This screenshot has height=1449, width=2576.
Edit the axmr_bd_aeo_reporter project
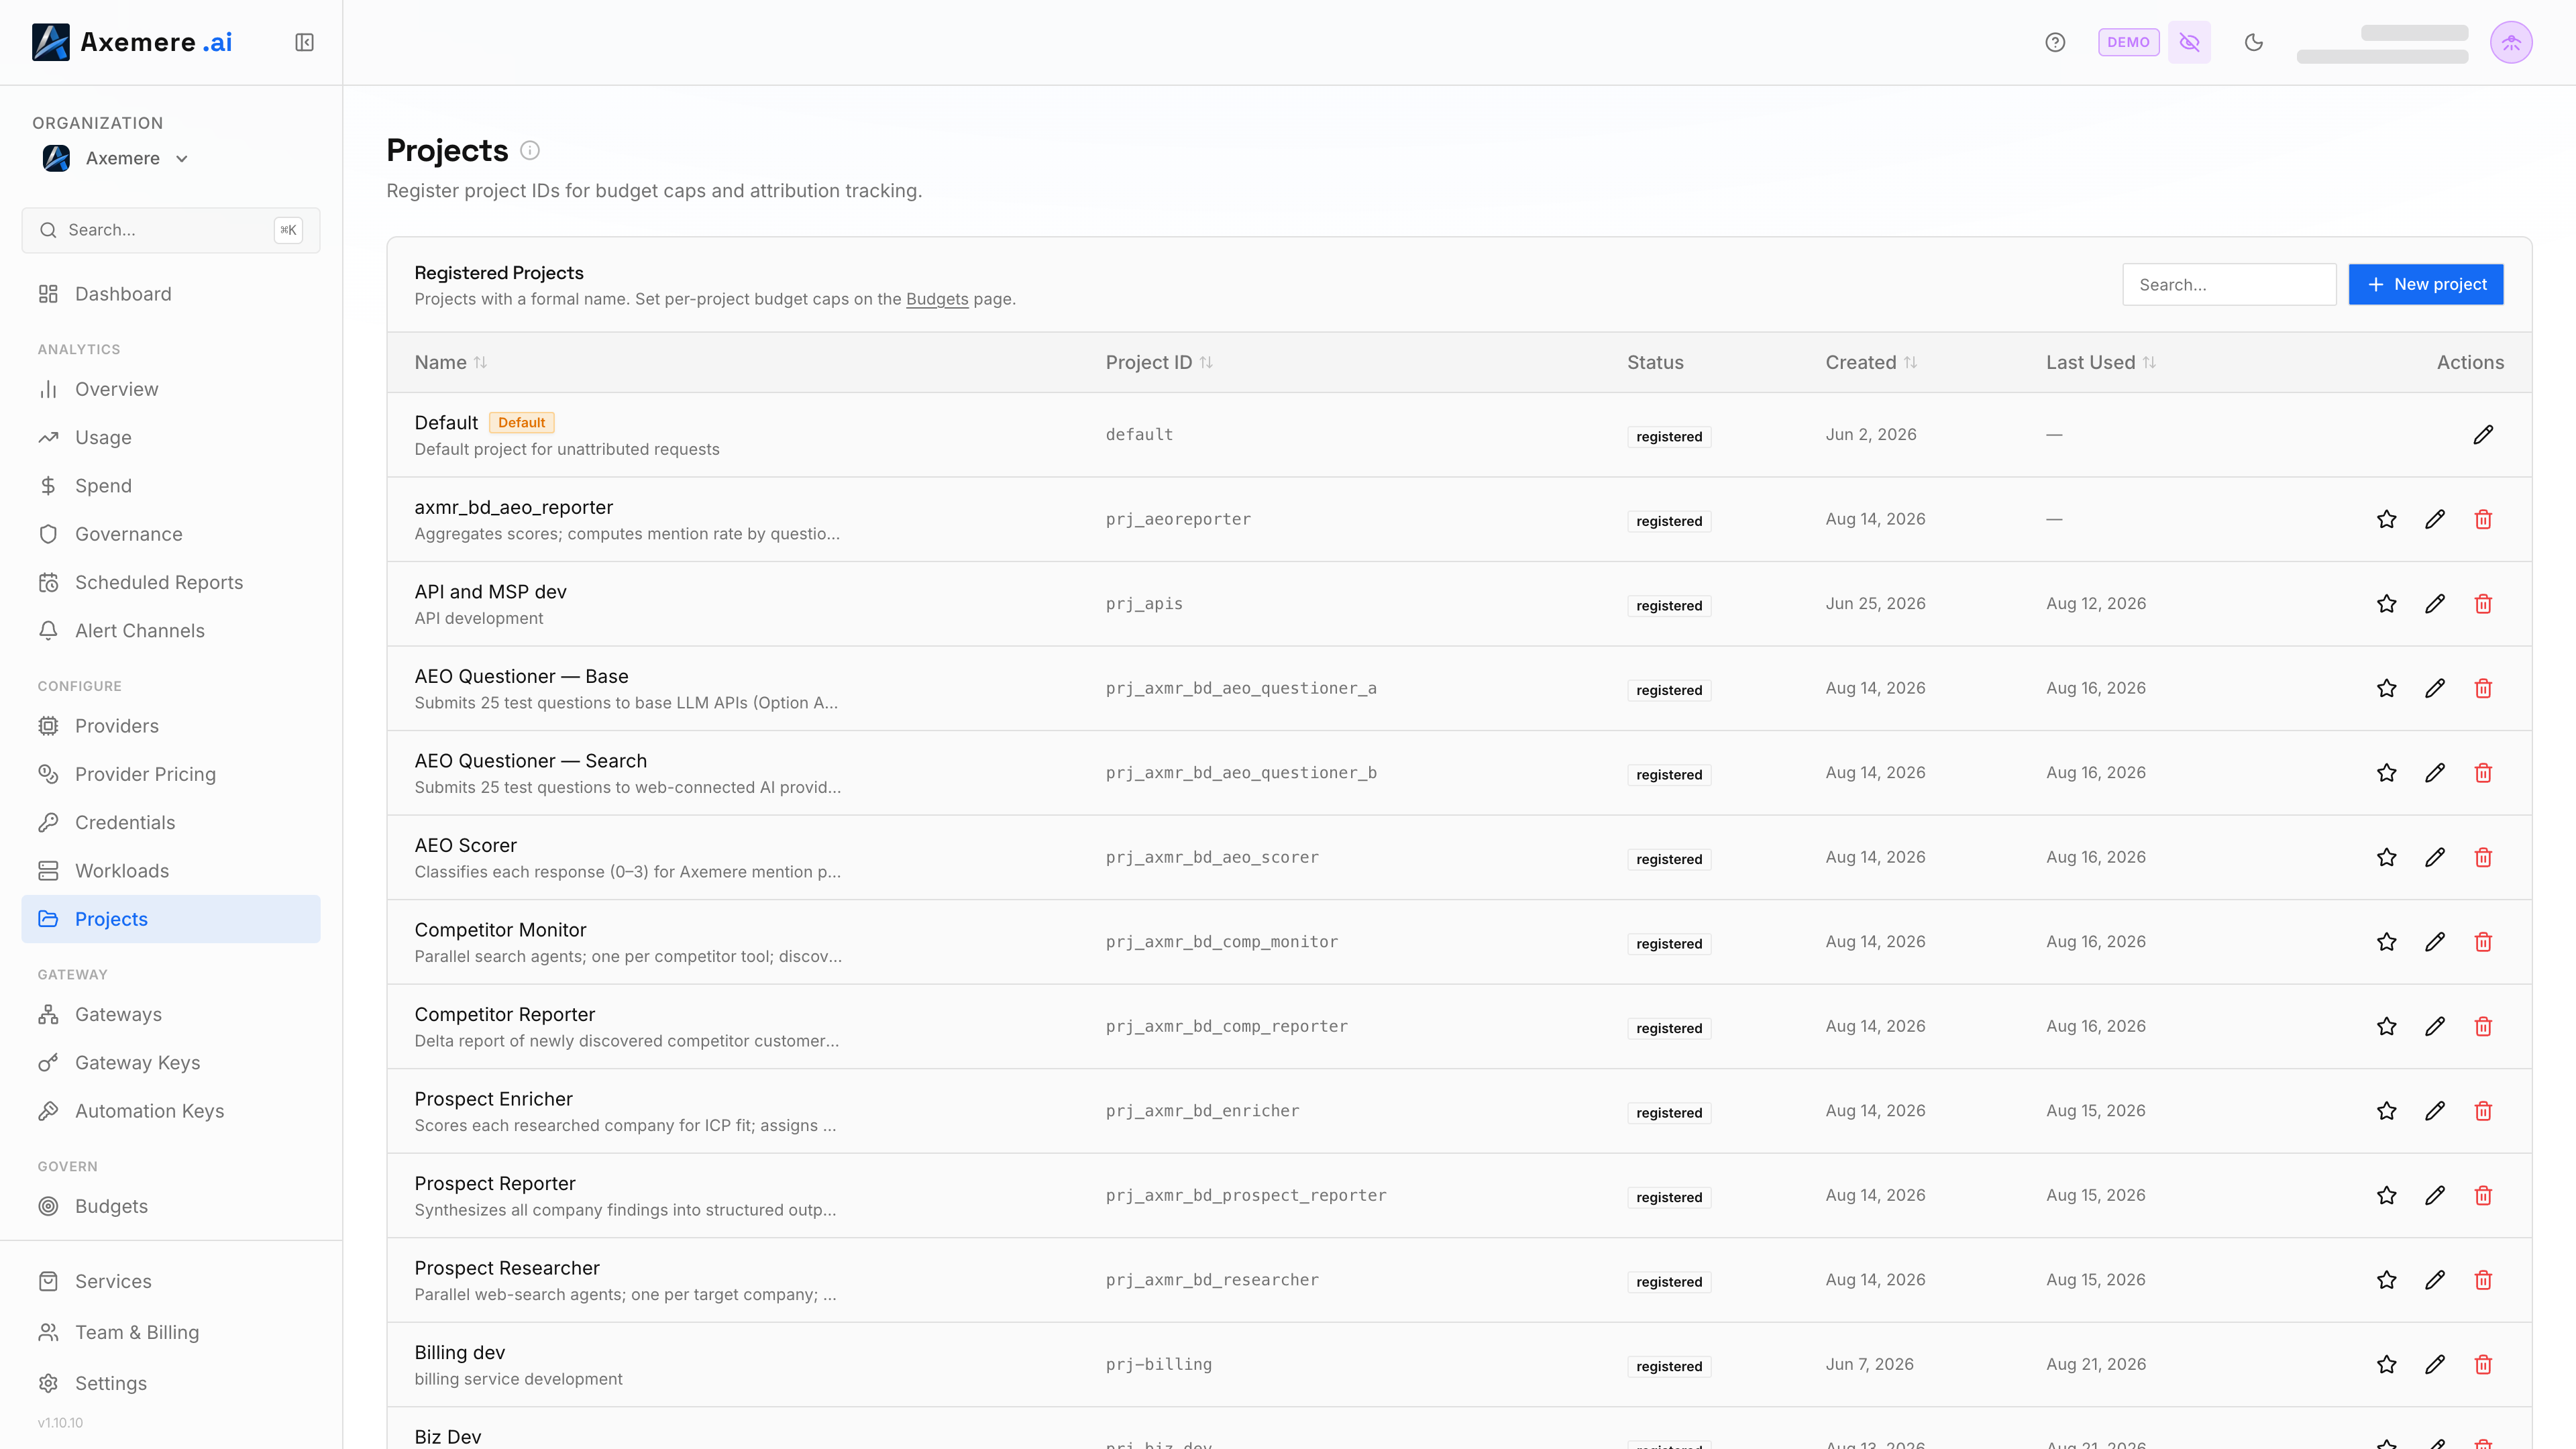(2435, 519)
